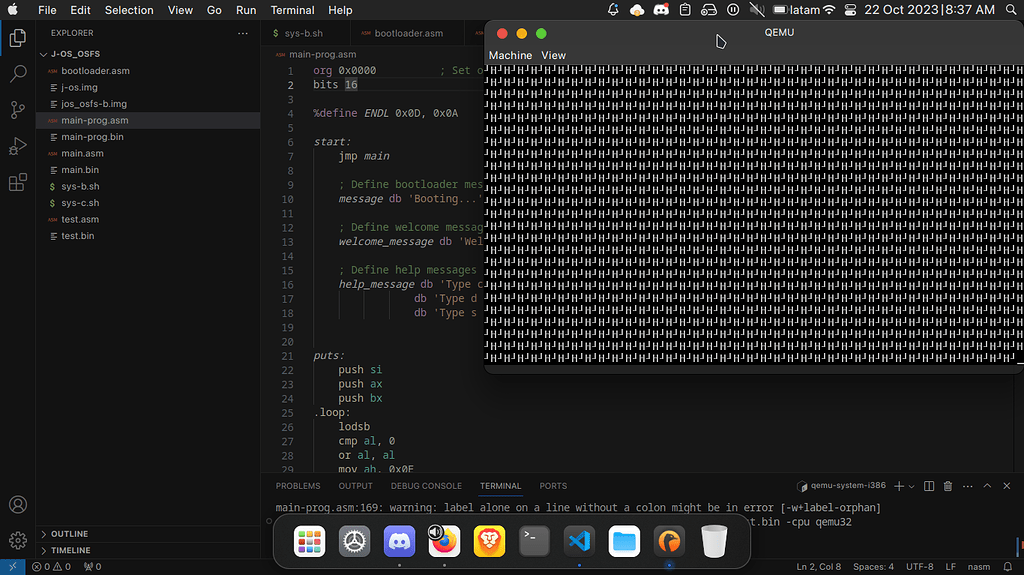Change encoding via UTF-8 status item
Screen dimensions: 1024x575
click(x=920, y=567)
